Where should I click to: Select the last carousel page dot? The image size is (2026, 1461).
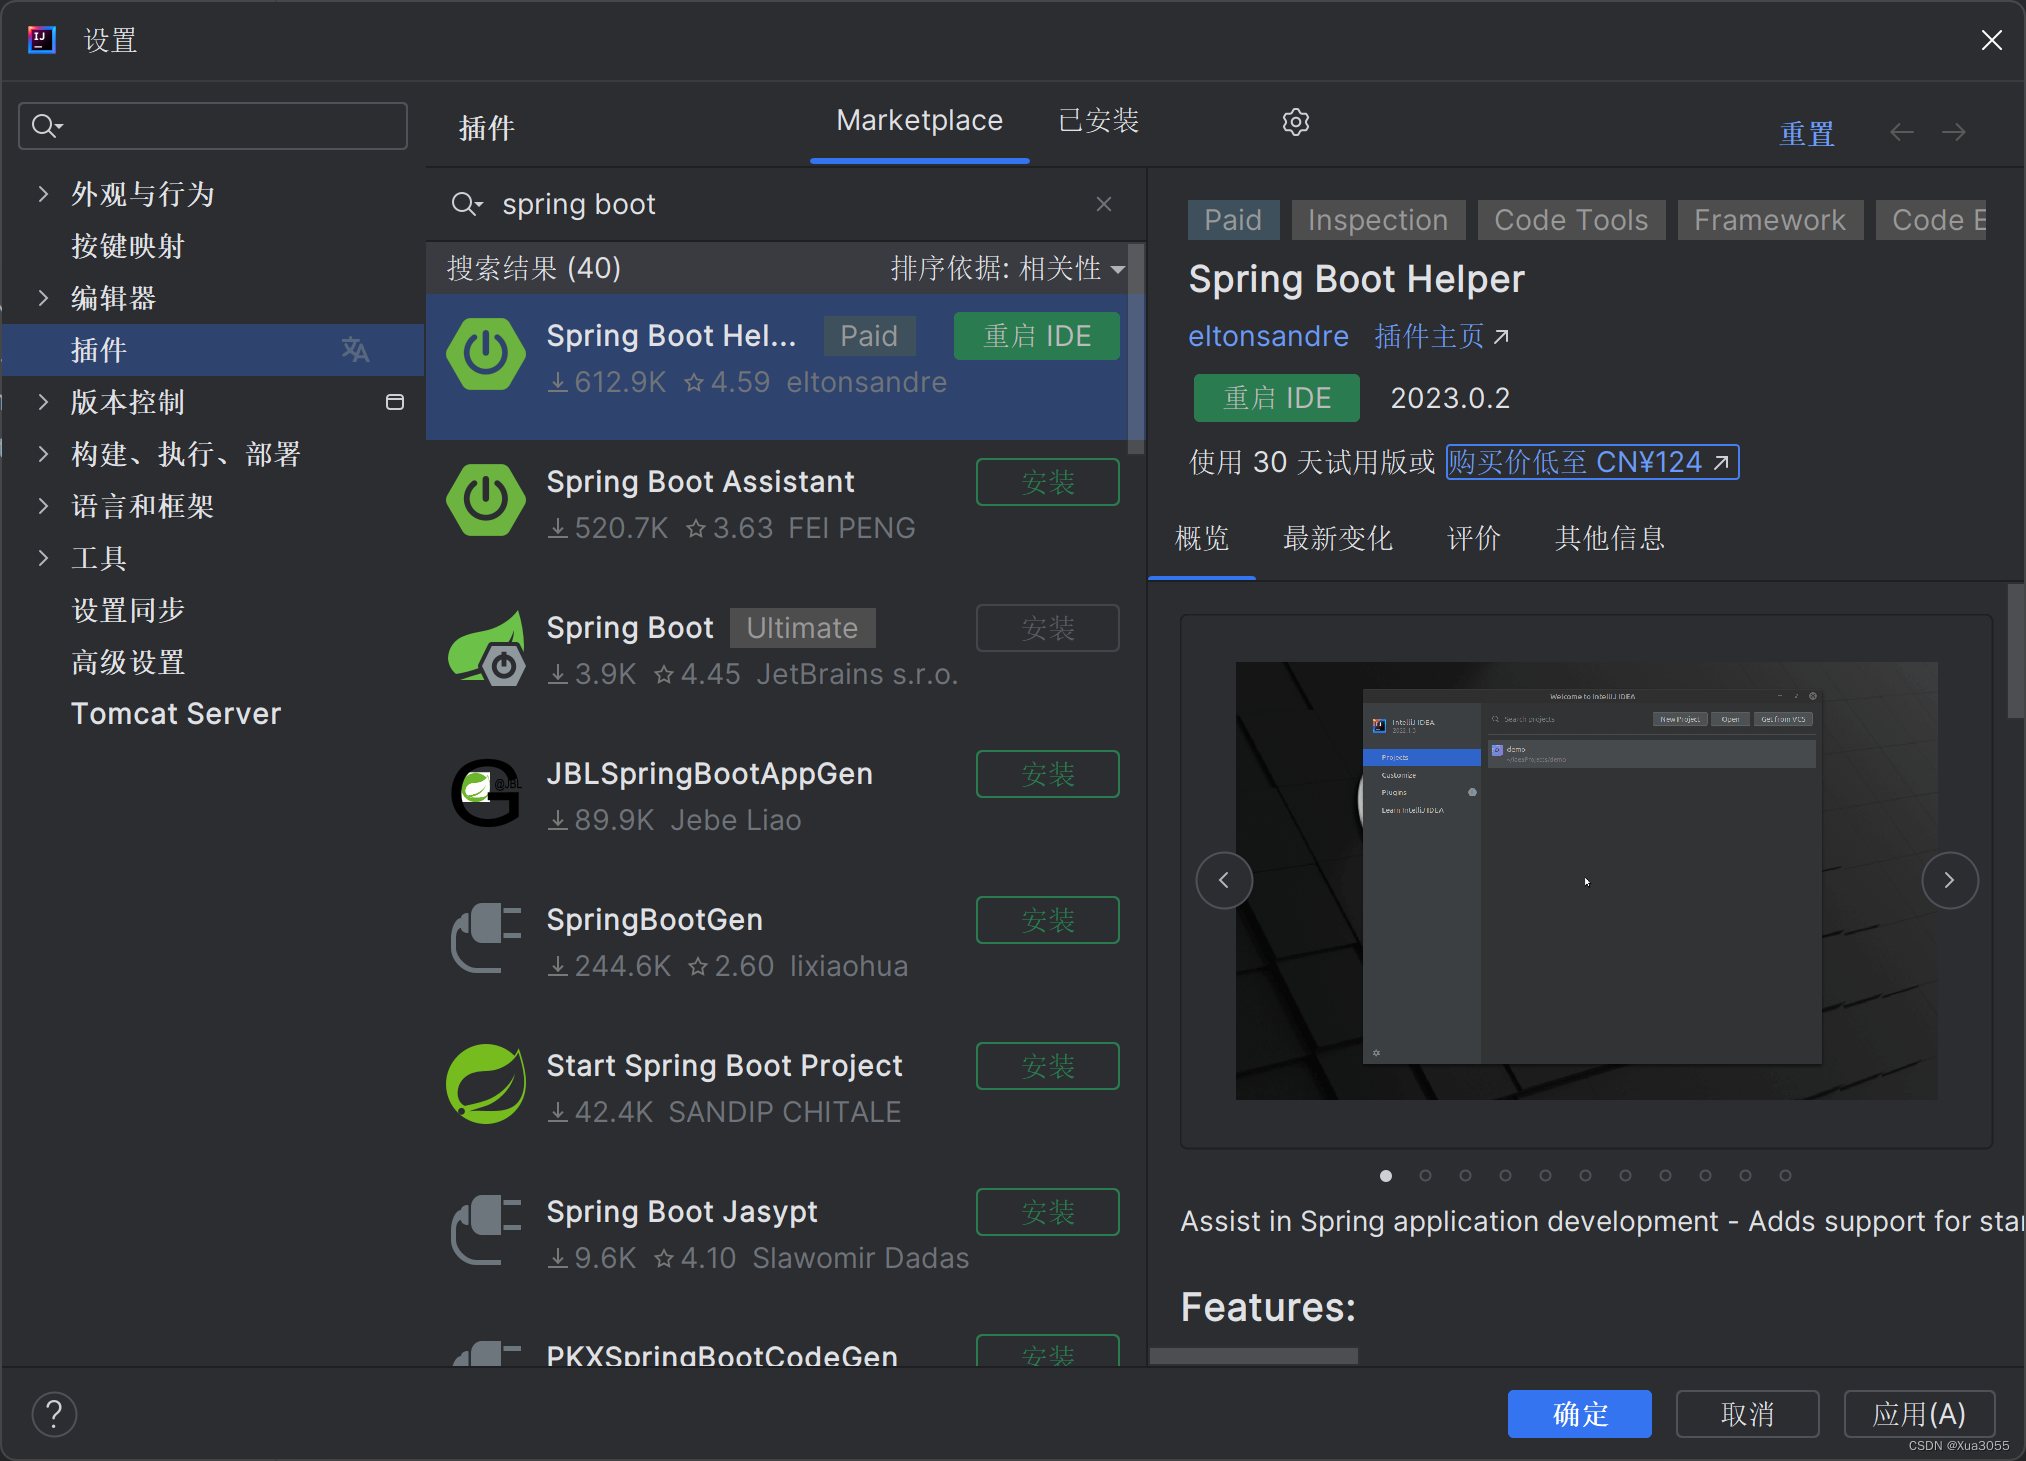pyautogui.click(x=1785, y=1175)
